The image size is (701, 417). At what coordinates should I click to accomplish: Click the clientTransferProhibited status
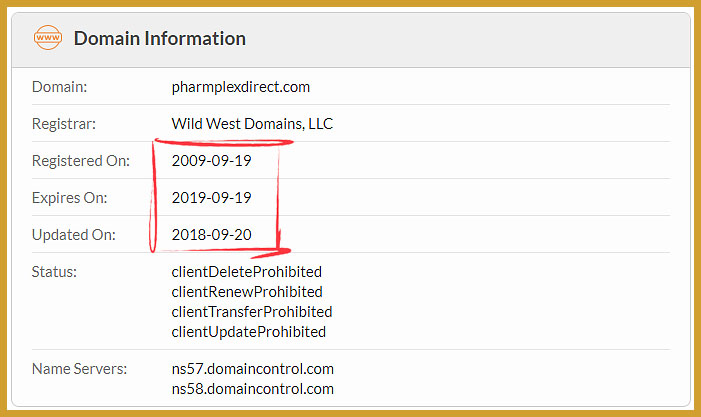252,312
